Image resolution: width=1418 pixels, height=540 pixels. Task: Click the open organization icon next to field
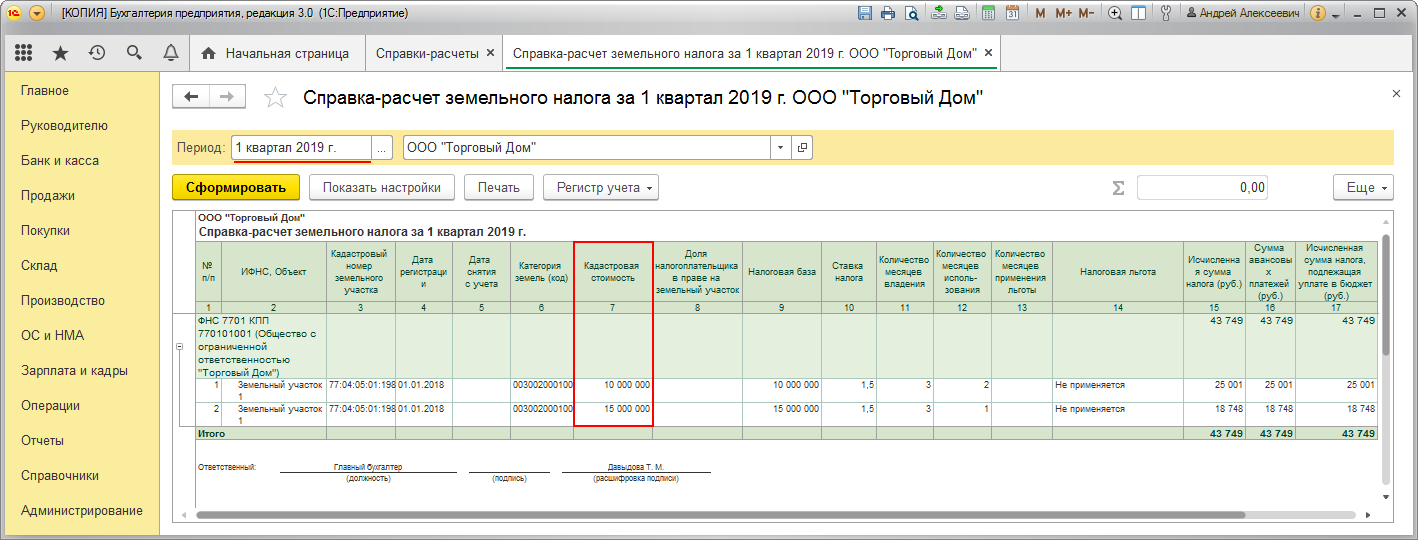pyautogui.click(x=802, y=148)
